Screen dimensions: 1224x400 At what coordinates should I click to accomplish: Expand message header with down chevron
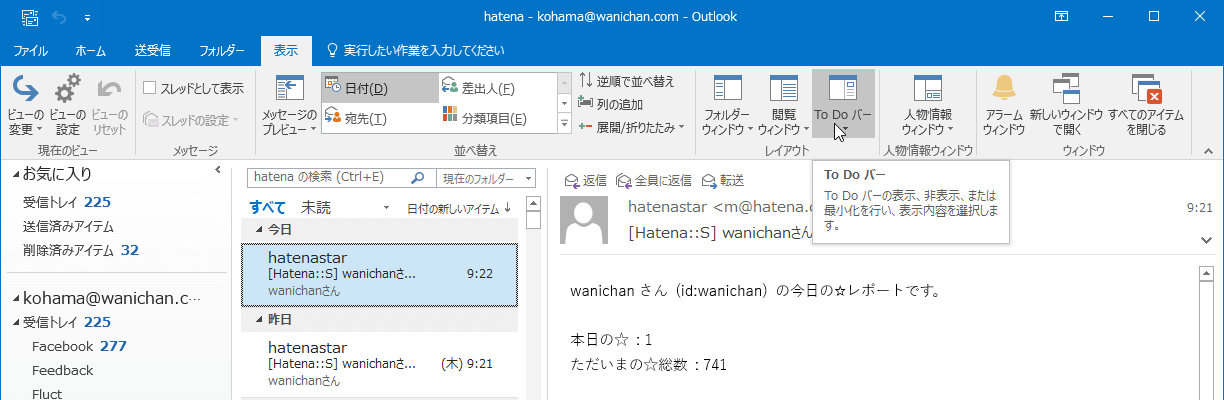[x=1206, y=240]
